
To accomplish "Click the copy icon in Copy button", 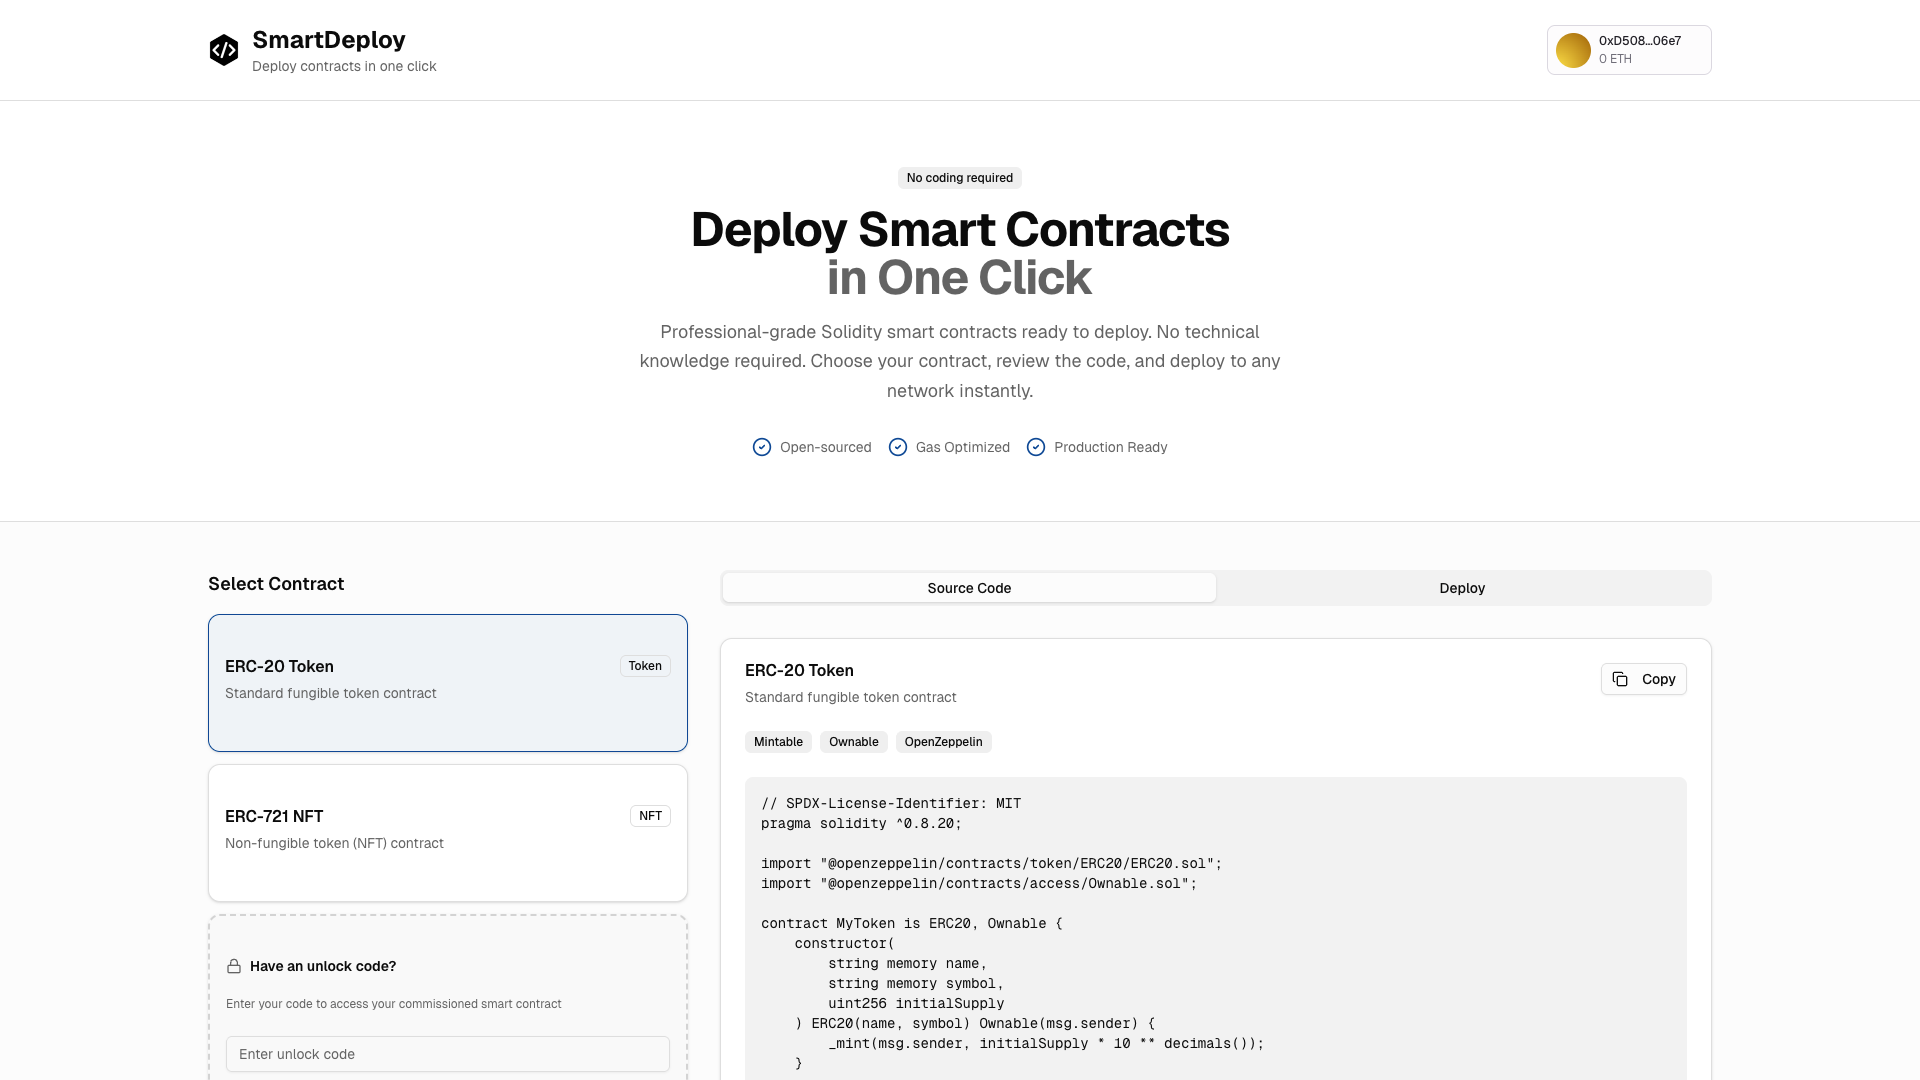I will coord(1620,679).
